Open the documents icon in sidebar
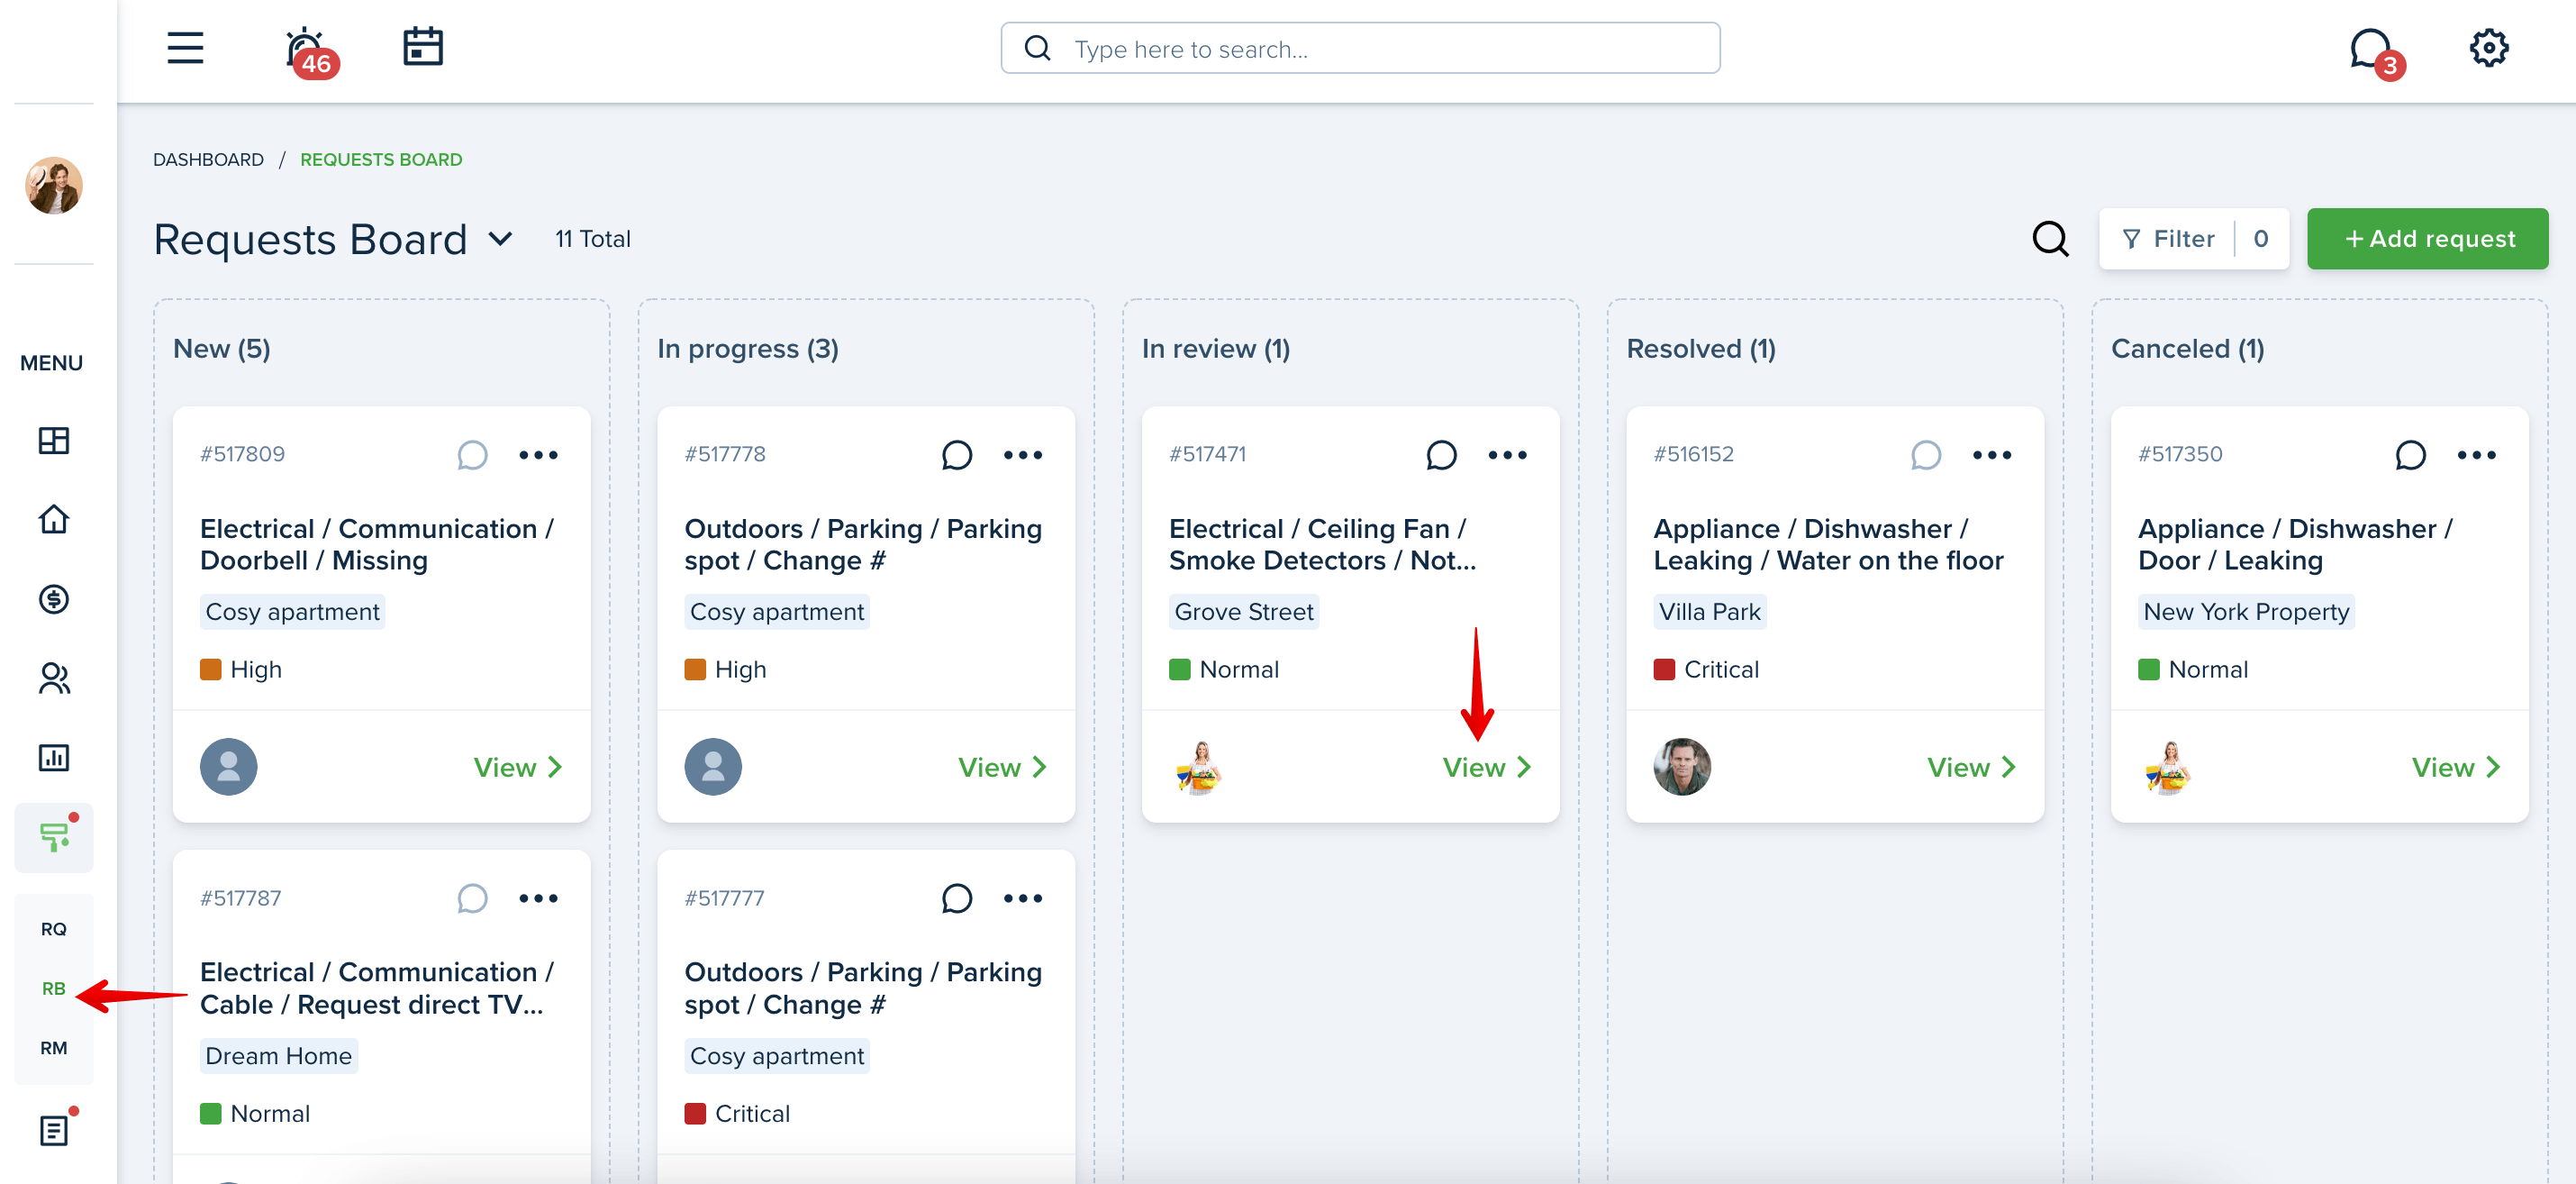Screen dimensions: 2576x1184 click(54, 1130)
